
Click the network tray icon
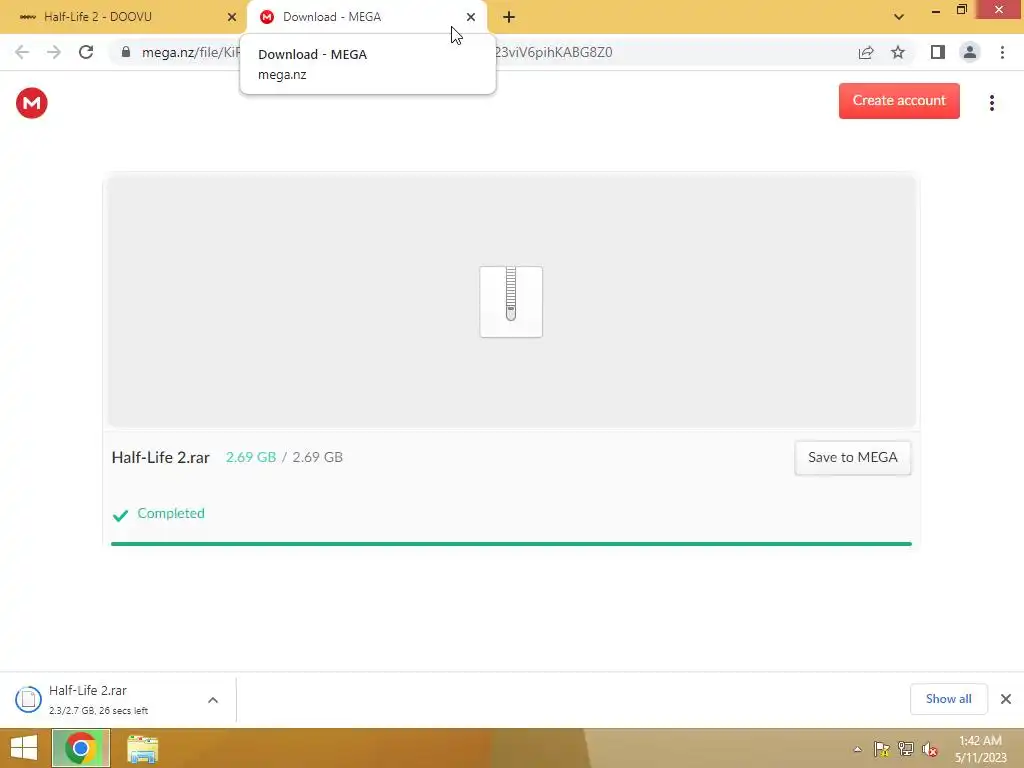pos(906,749)
